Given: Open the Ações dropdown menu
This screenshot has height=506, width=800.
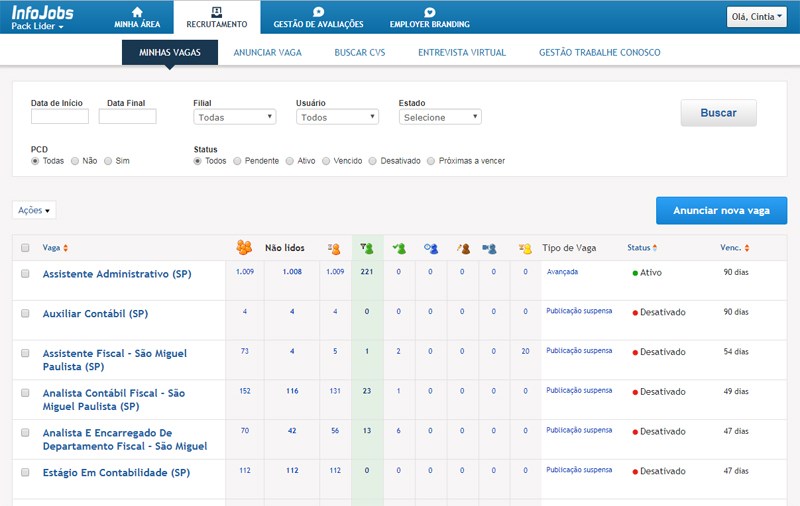Looking at the screenshot, I should 34,210.
